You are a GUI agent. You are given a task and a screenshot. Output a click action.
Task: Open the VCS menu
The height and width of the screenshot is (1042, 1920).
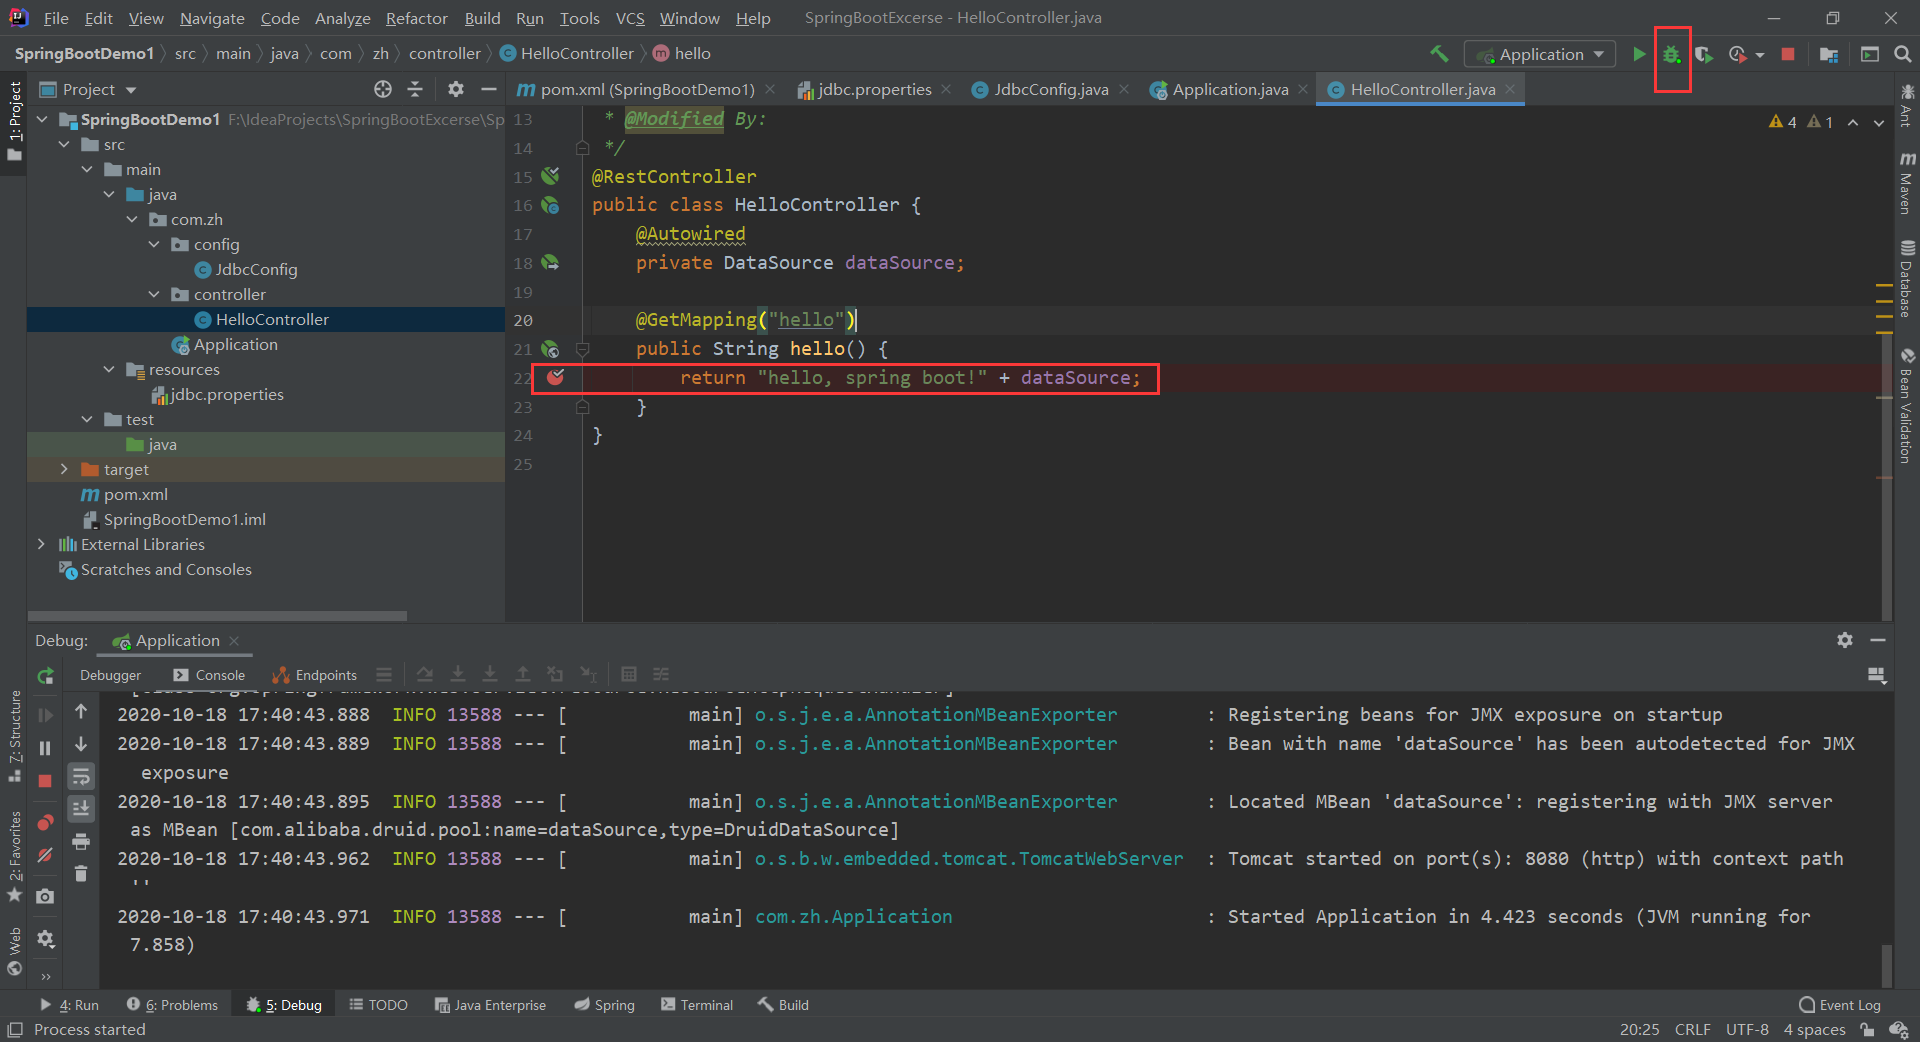630,18
